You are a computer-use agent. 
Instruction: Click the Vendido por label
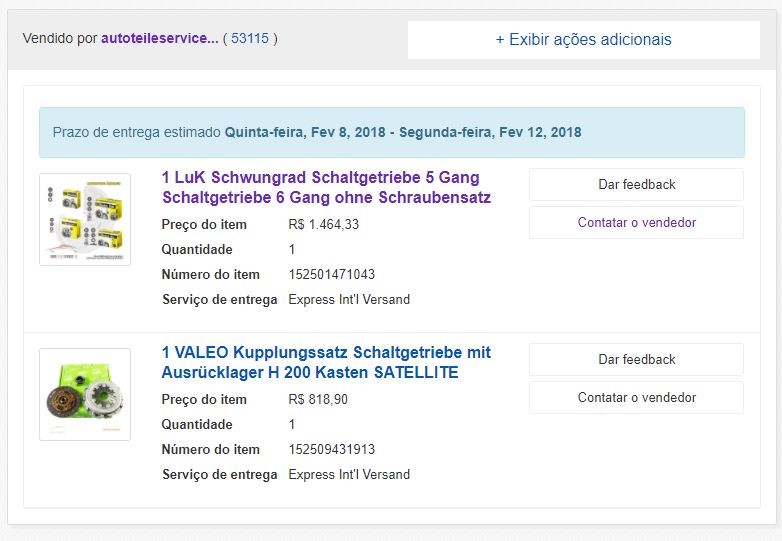(x=60, y=38)
